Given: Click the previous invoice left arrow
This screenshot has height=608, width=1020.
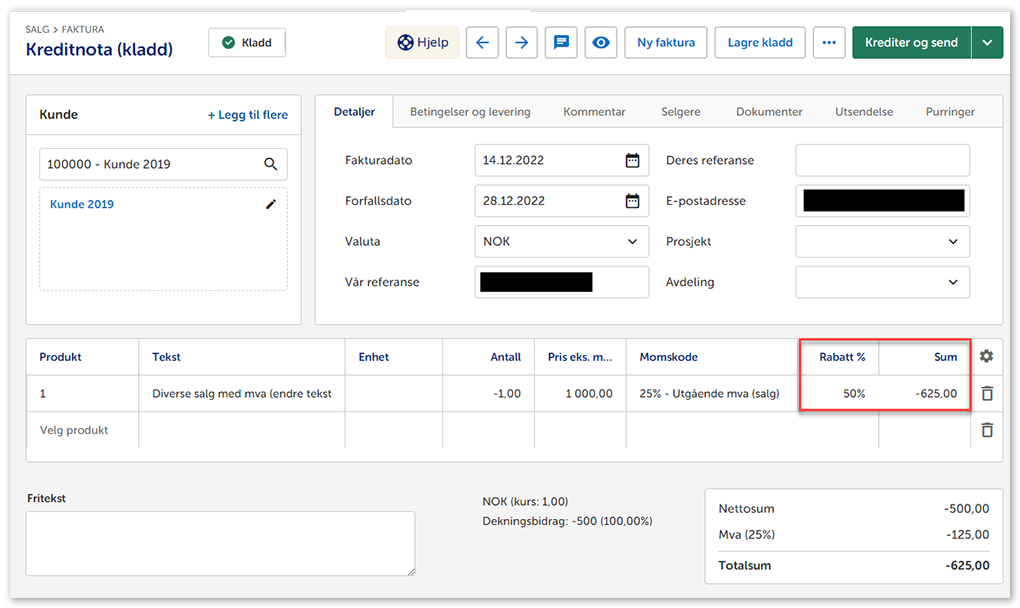Looking at the screenshot, I should click(482, 43).
